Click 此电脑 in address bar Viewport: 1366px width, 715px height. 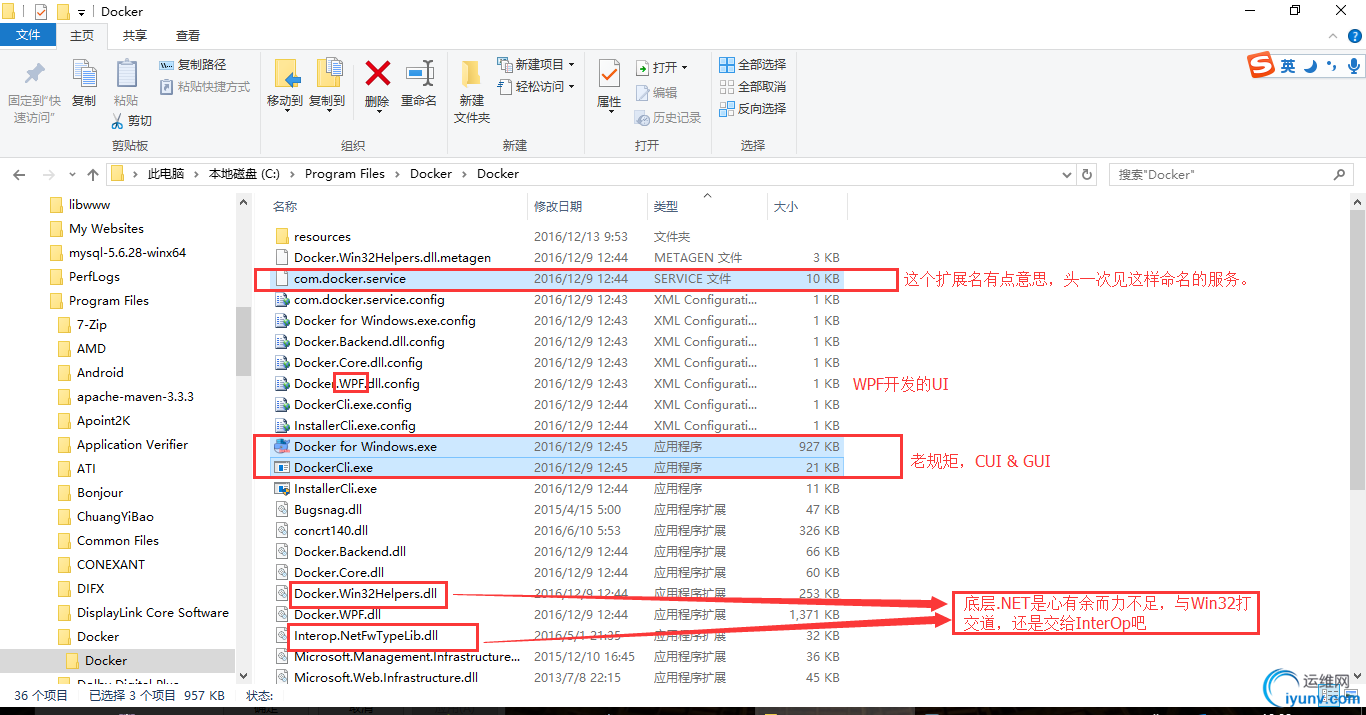coord(166,174)
